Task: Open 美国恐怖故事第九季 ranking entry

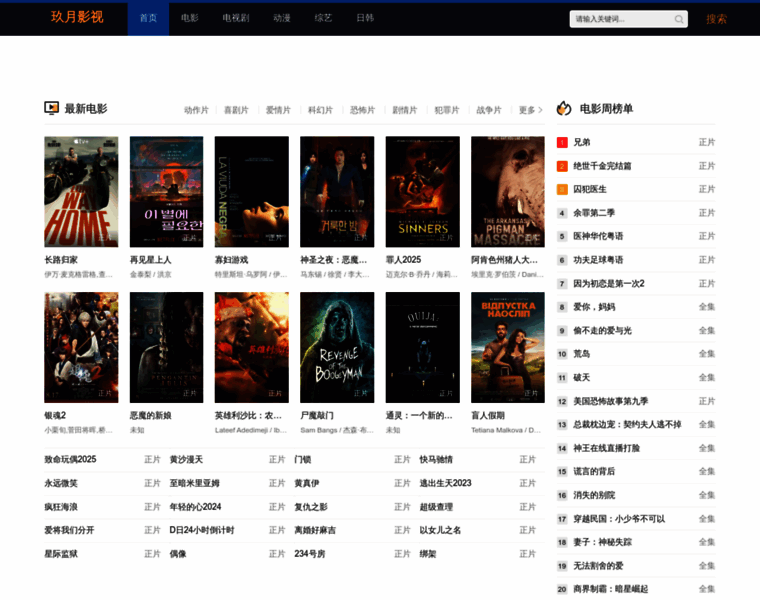Action: [611, 401]
